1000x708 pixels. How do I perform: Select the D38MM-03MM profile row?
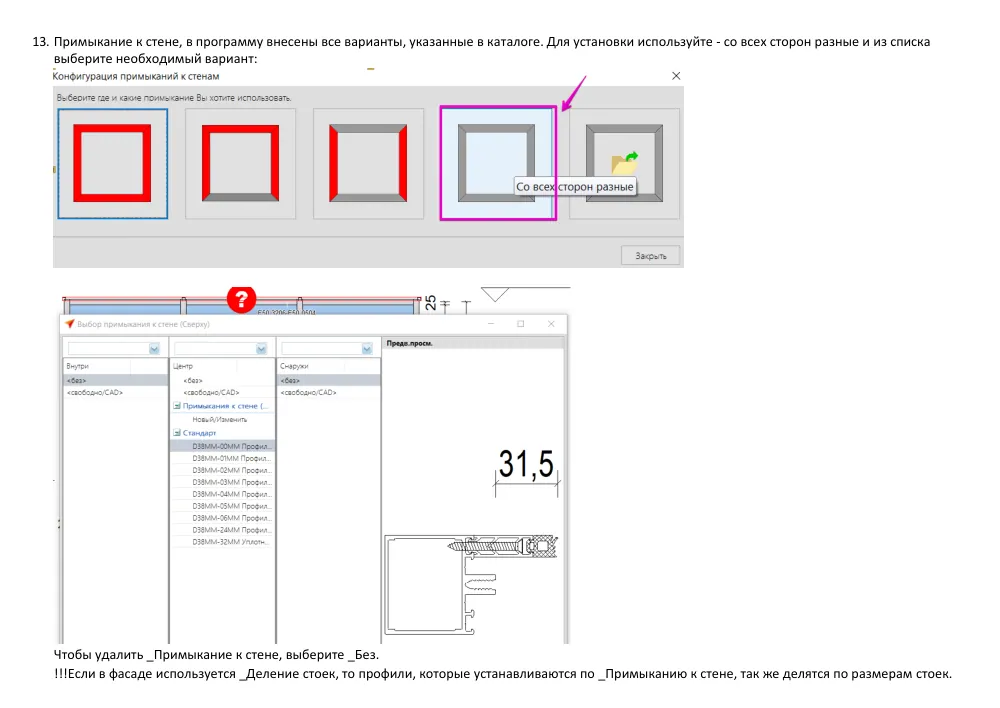223,482
